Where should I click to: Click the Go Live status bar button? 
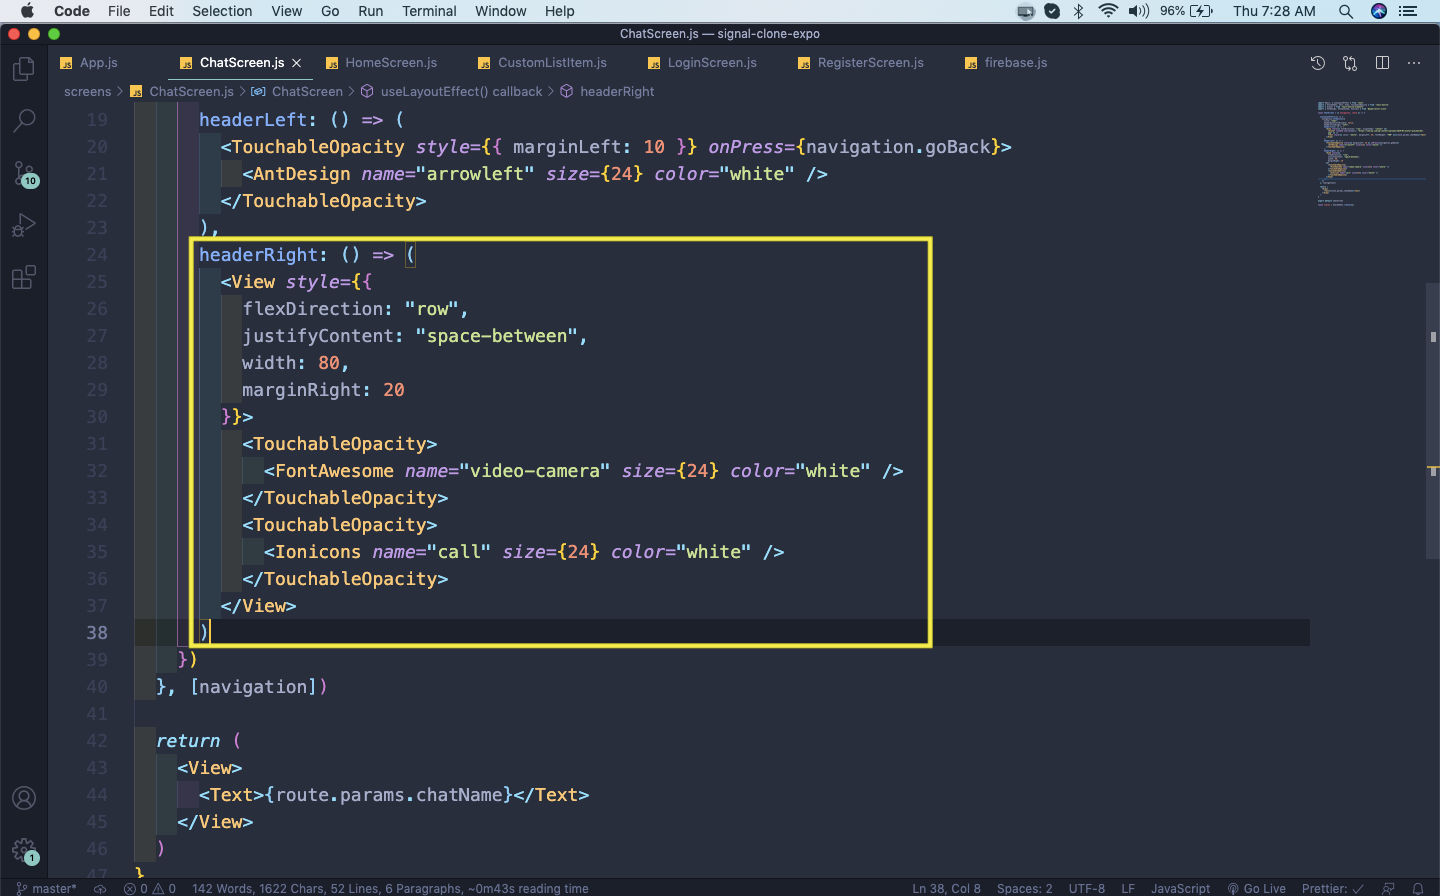click(1257, 888)
